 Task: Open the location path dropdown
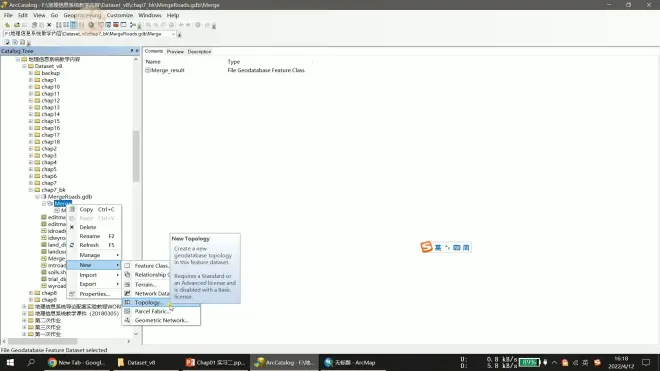(x=173, y=34)
